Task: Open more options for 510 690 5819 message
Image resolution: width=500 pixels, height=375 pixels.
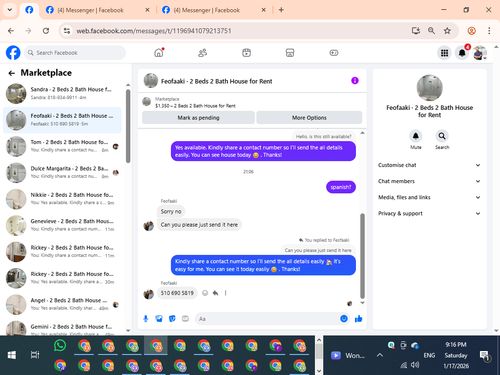Action: [x=226, y=293]
